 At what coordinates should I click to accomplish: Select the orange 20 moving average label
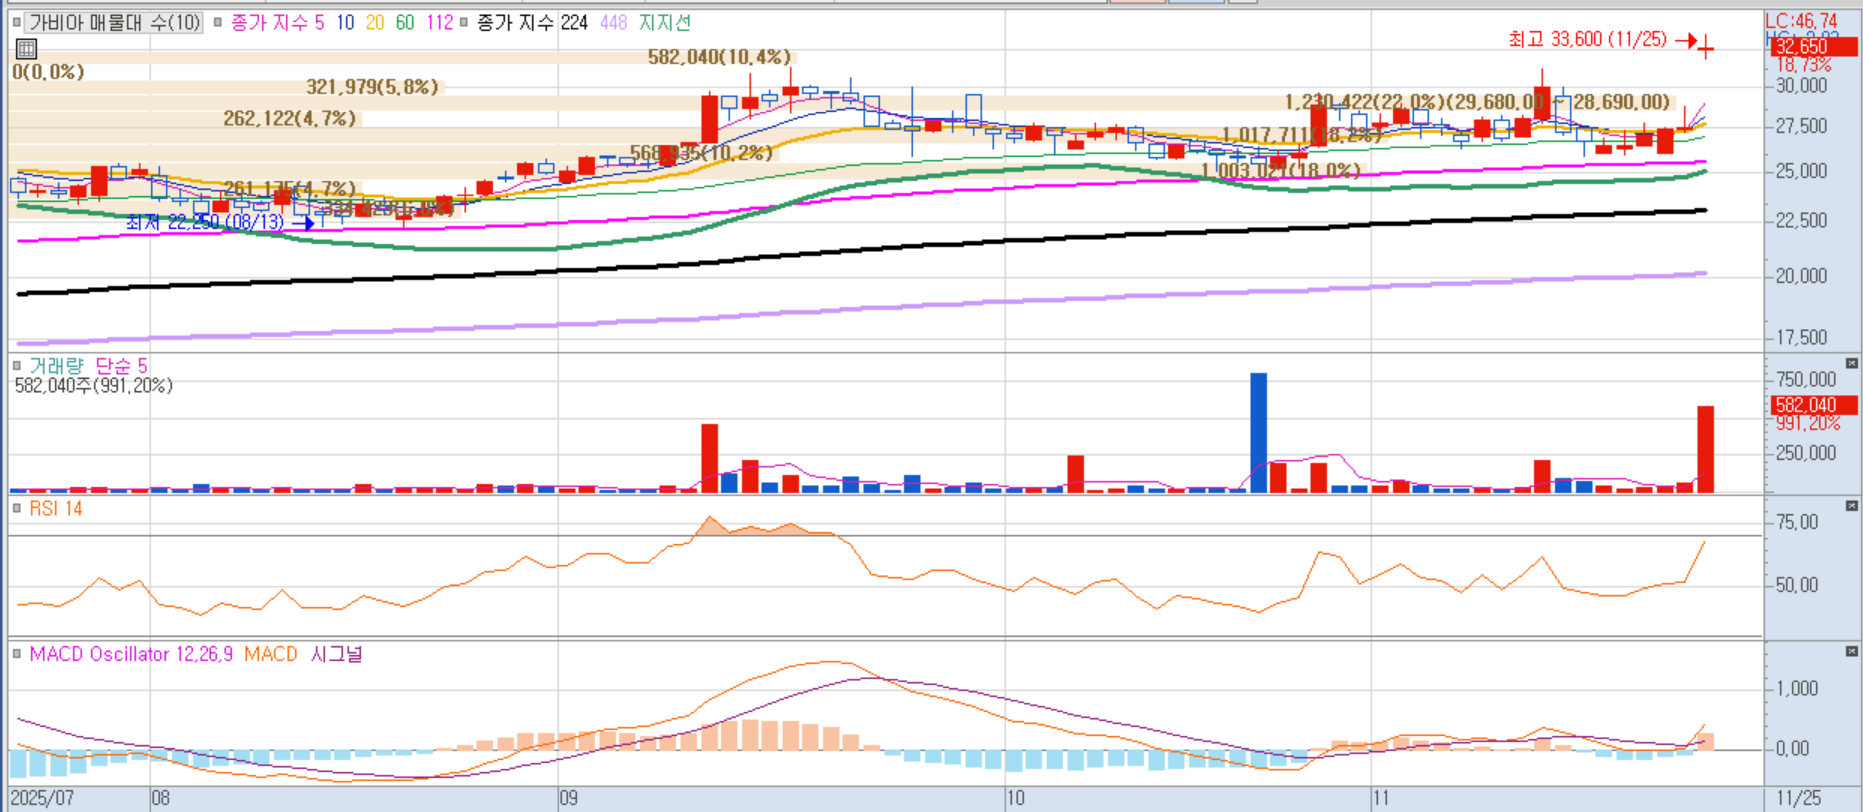[x=375, y=22]
